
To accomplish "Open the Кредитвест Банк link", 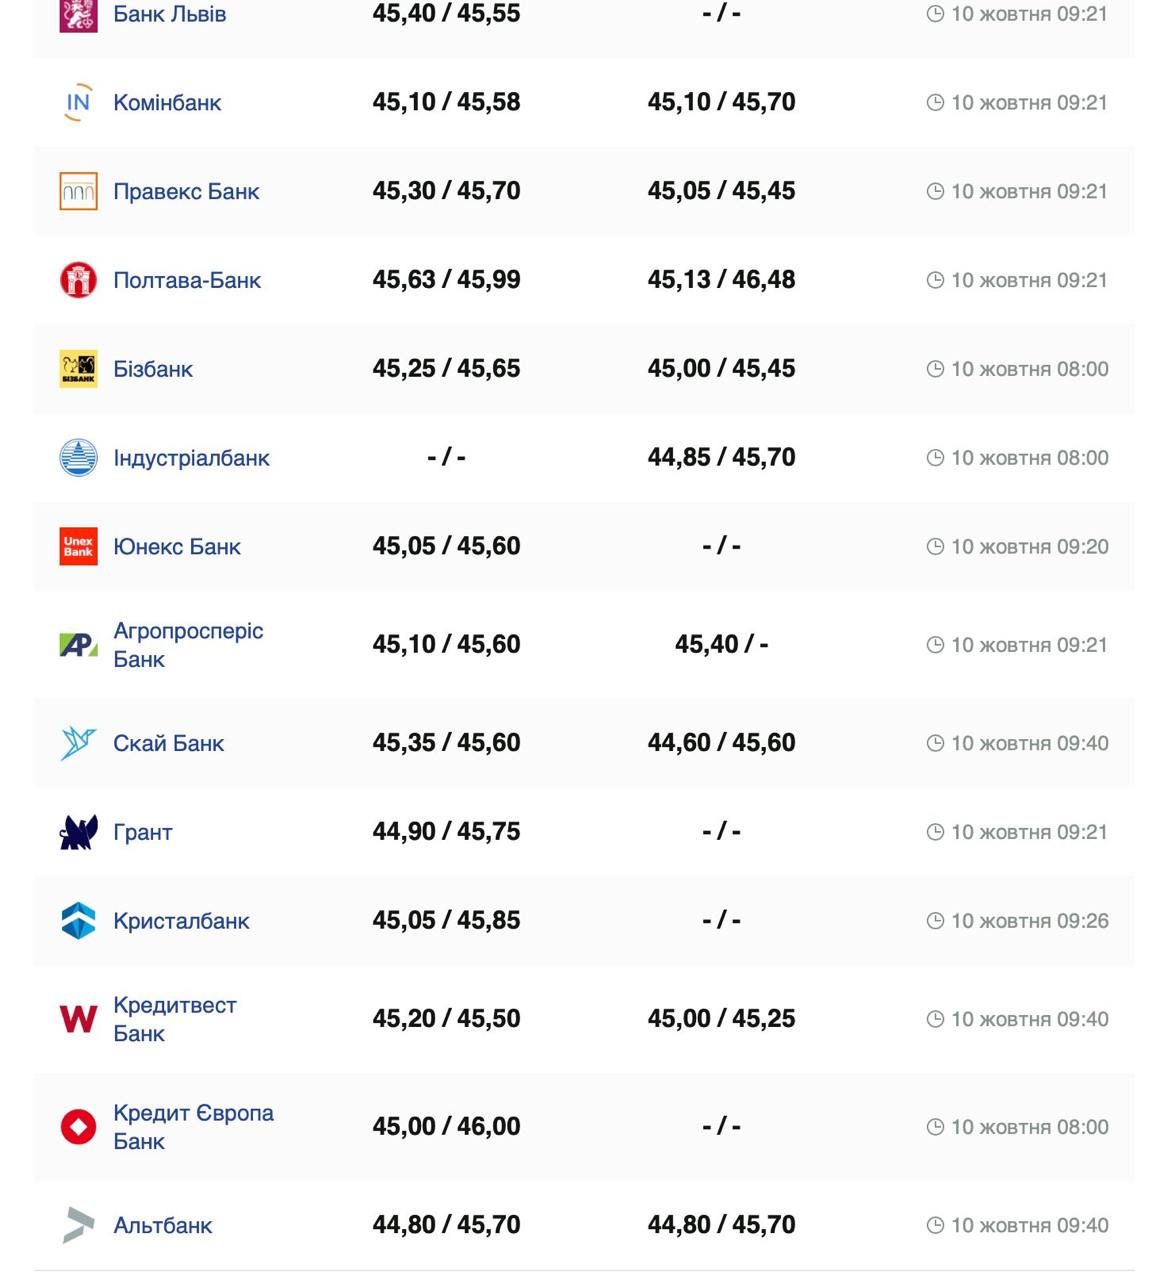I will pos(175,1019).
